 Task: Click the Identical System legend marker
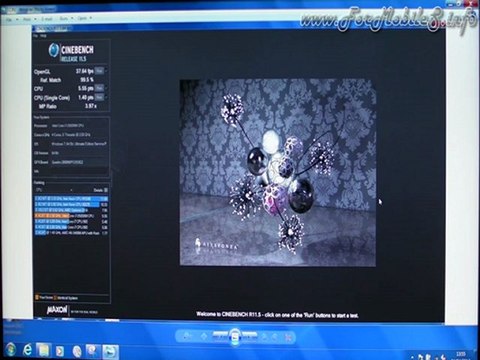tap(56, 298)
